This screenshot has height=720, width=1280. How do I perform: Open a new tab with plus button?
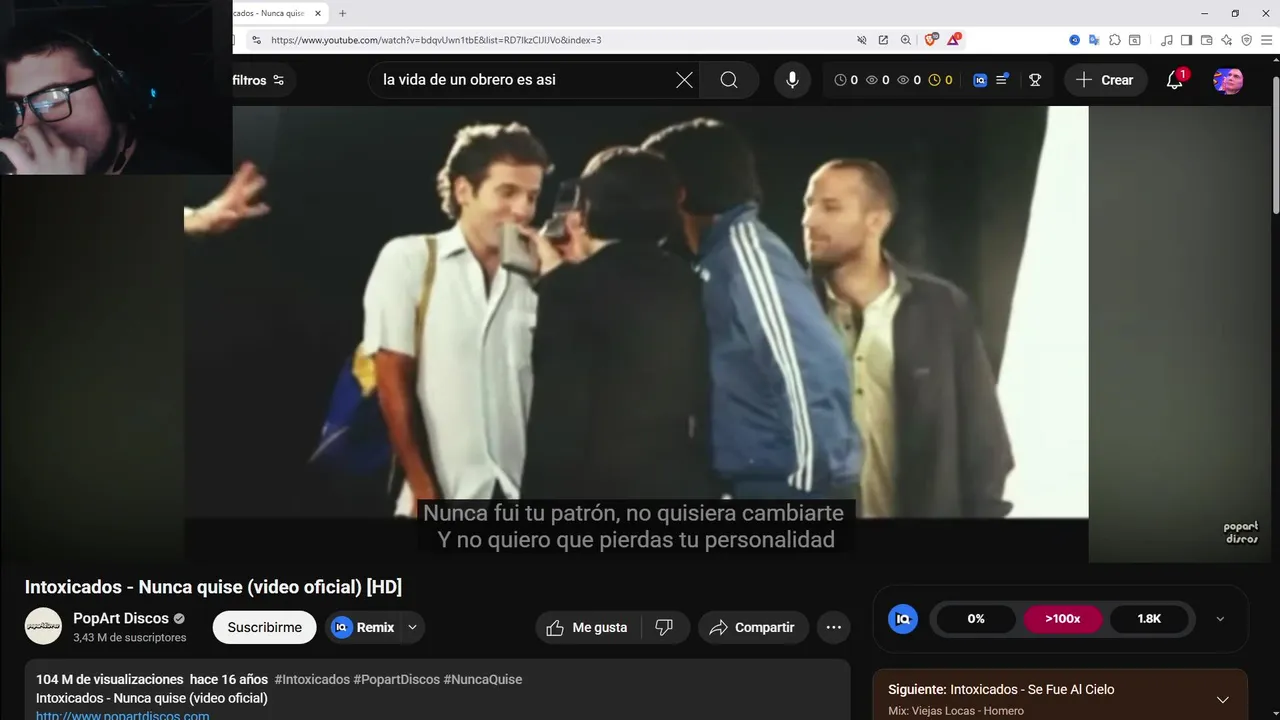(x=342, y=13)
